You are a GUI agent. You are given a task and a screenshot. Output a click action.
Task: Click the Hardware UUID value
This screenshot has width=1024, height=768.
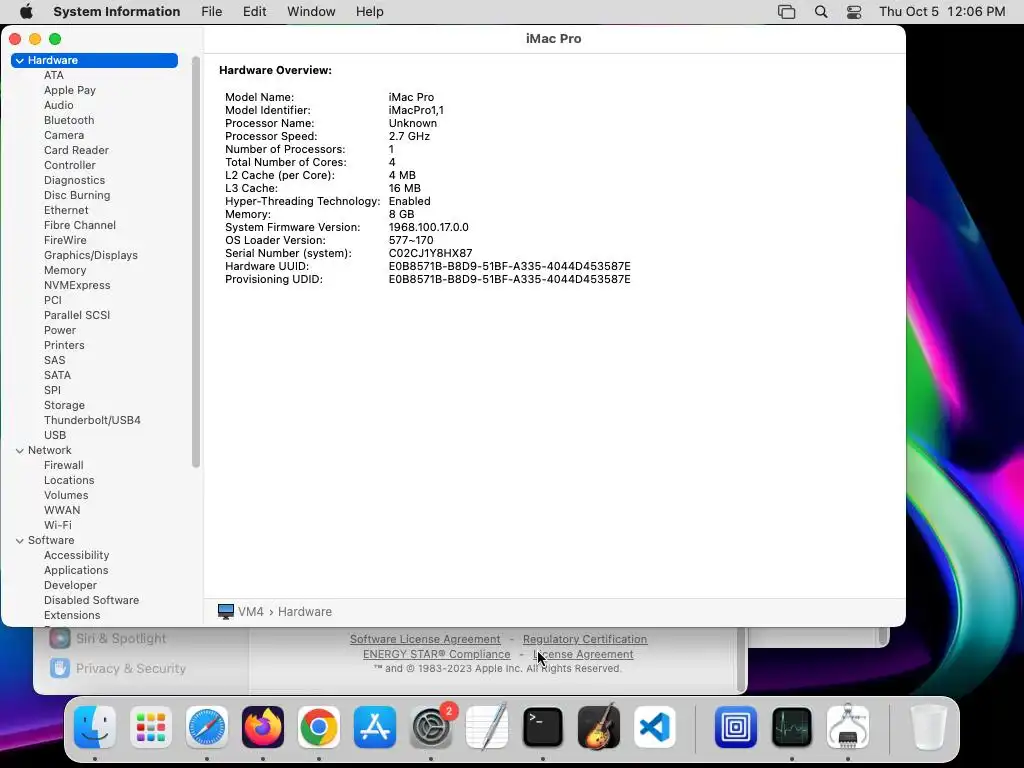(x=509, y=266)
